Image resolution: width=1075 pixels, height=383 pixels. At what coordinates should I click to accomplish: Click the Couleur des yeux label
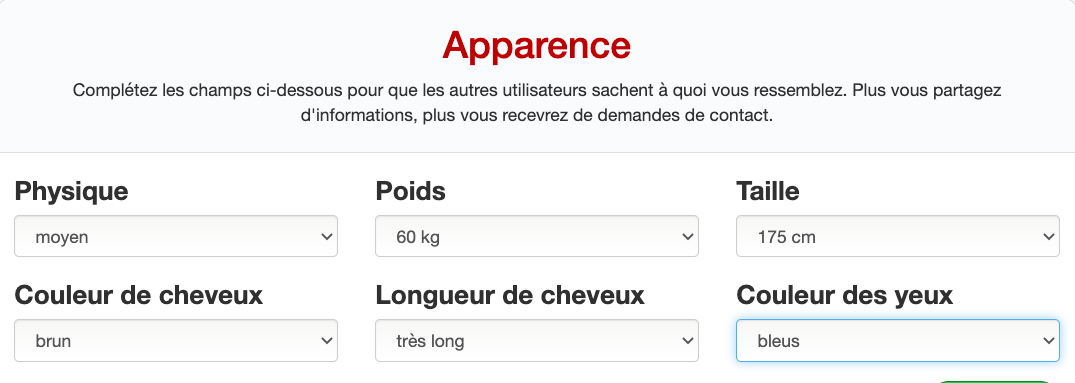coord(845,295)
